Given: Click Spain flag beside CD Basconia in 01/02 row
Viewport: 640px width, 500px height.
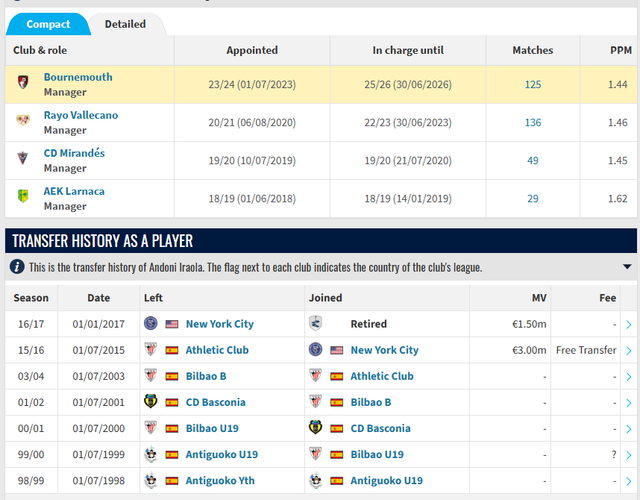Looking at the screenshot, I should tap(172, 402).
